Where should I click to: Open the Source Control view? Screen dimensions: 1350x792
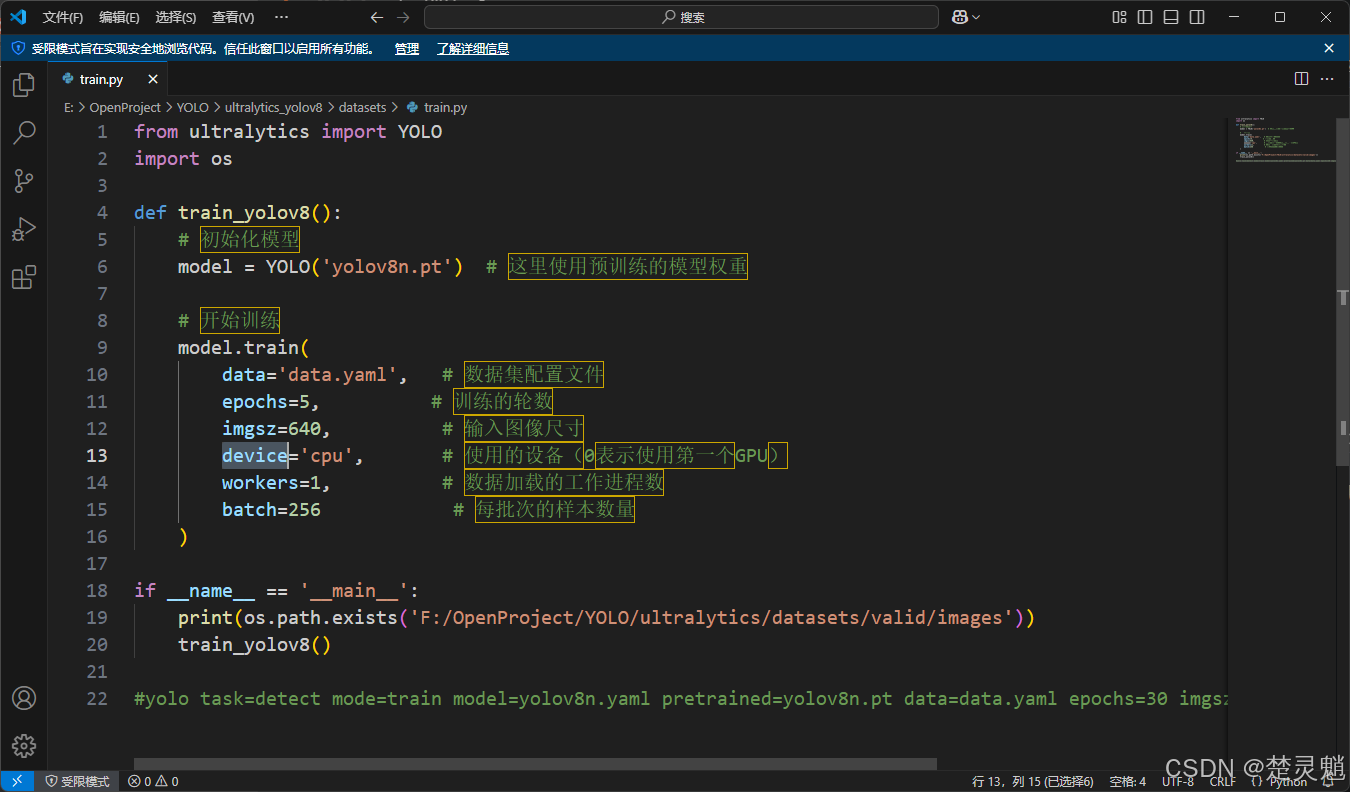click(24, 181)
